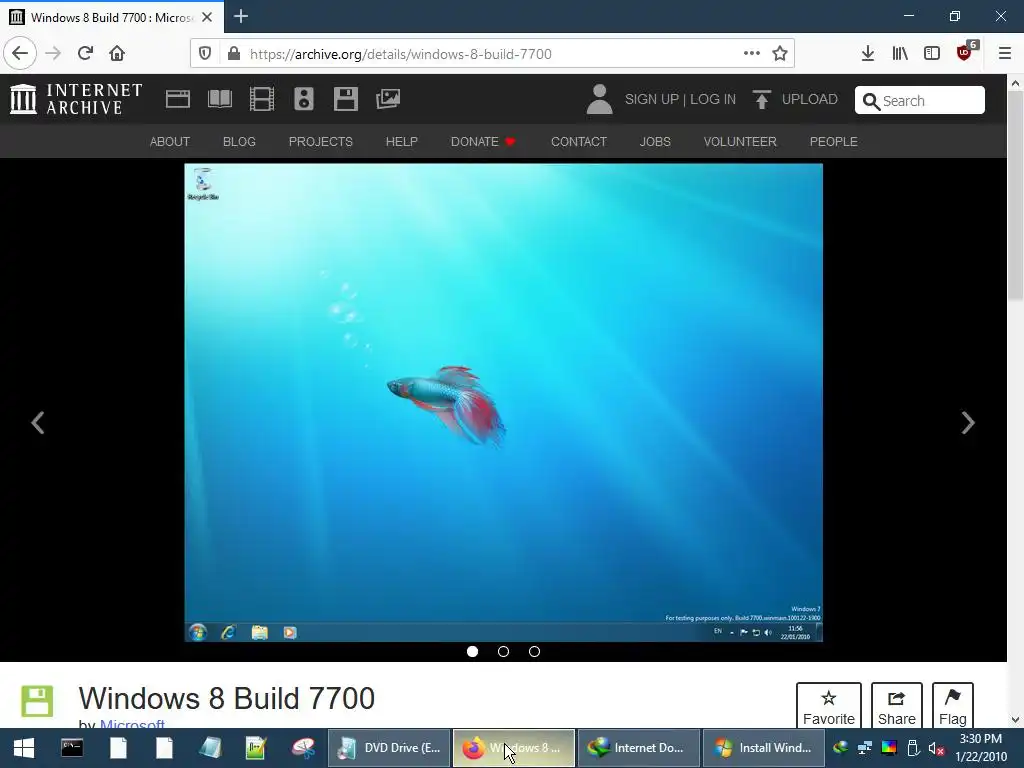Click the page vertical scrollbar thumb
This screenshot has width=1024, height=768.
[x=1015, y=195]
